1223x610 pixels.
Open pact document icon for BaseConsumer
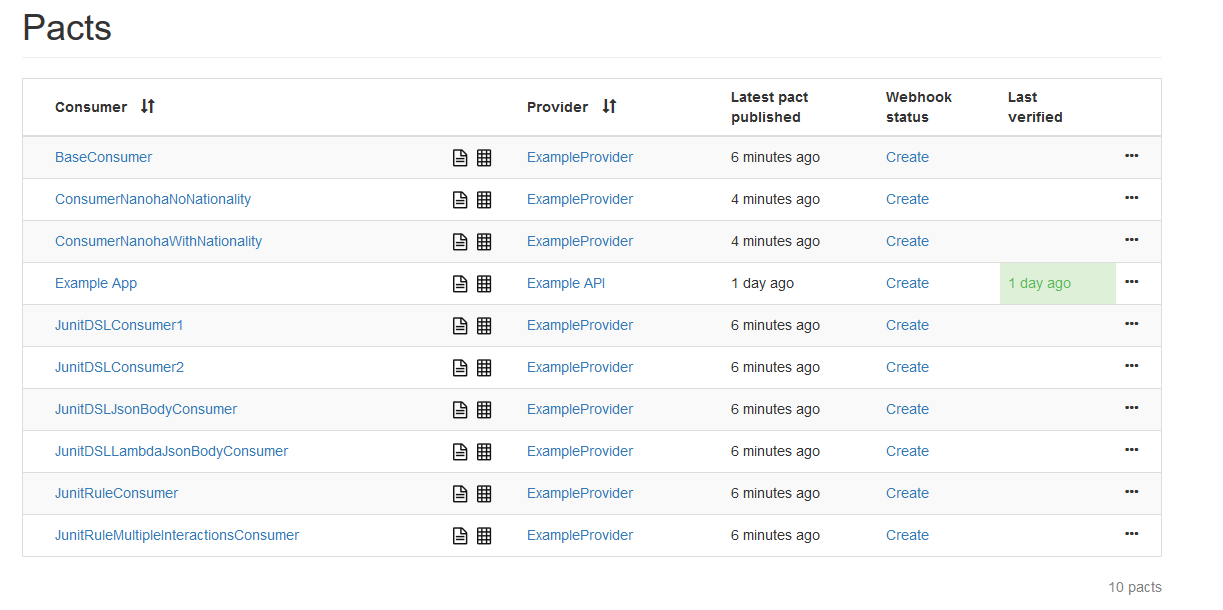tap(460, 158)
